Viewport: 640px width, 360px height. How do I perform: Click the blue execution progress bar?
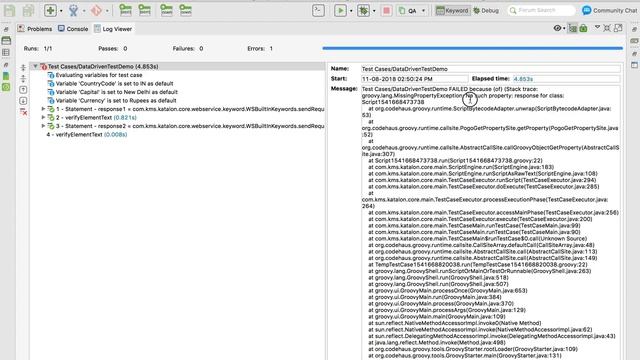[473, 48]
